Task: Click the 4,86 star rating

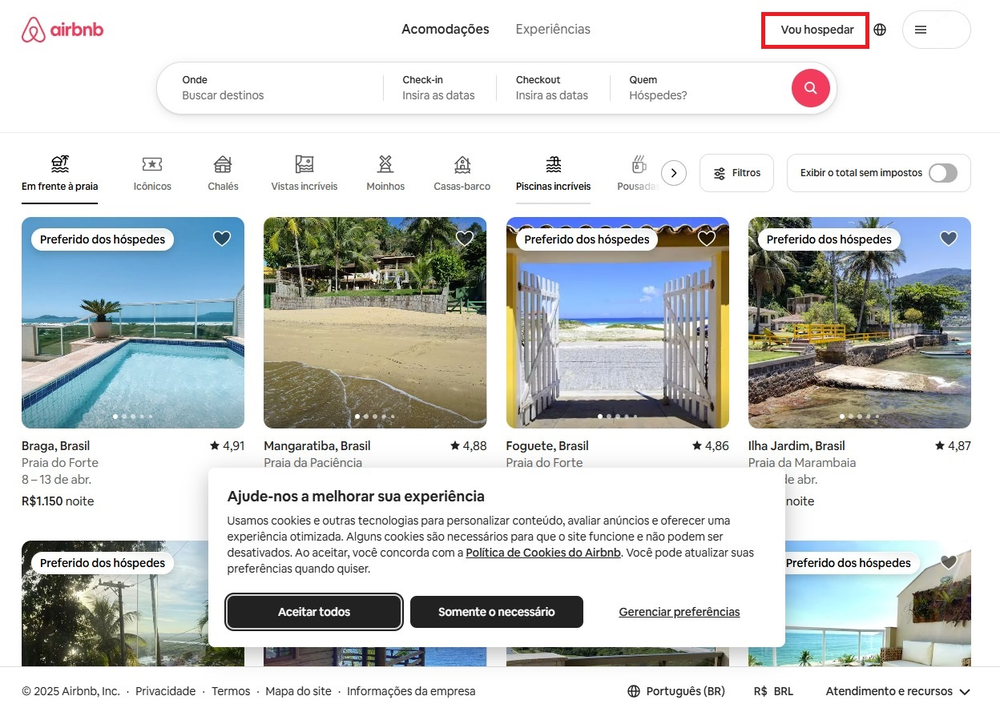Action: click(710, 446)
